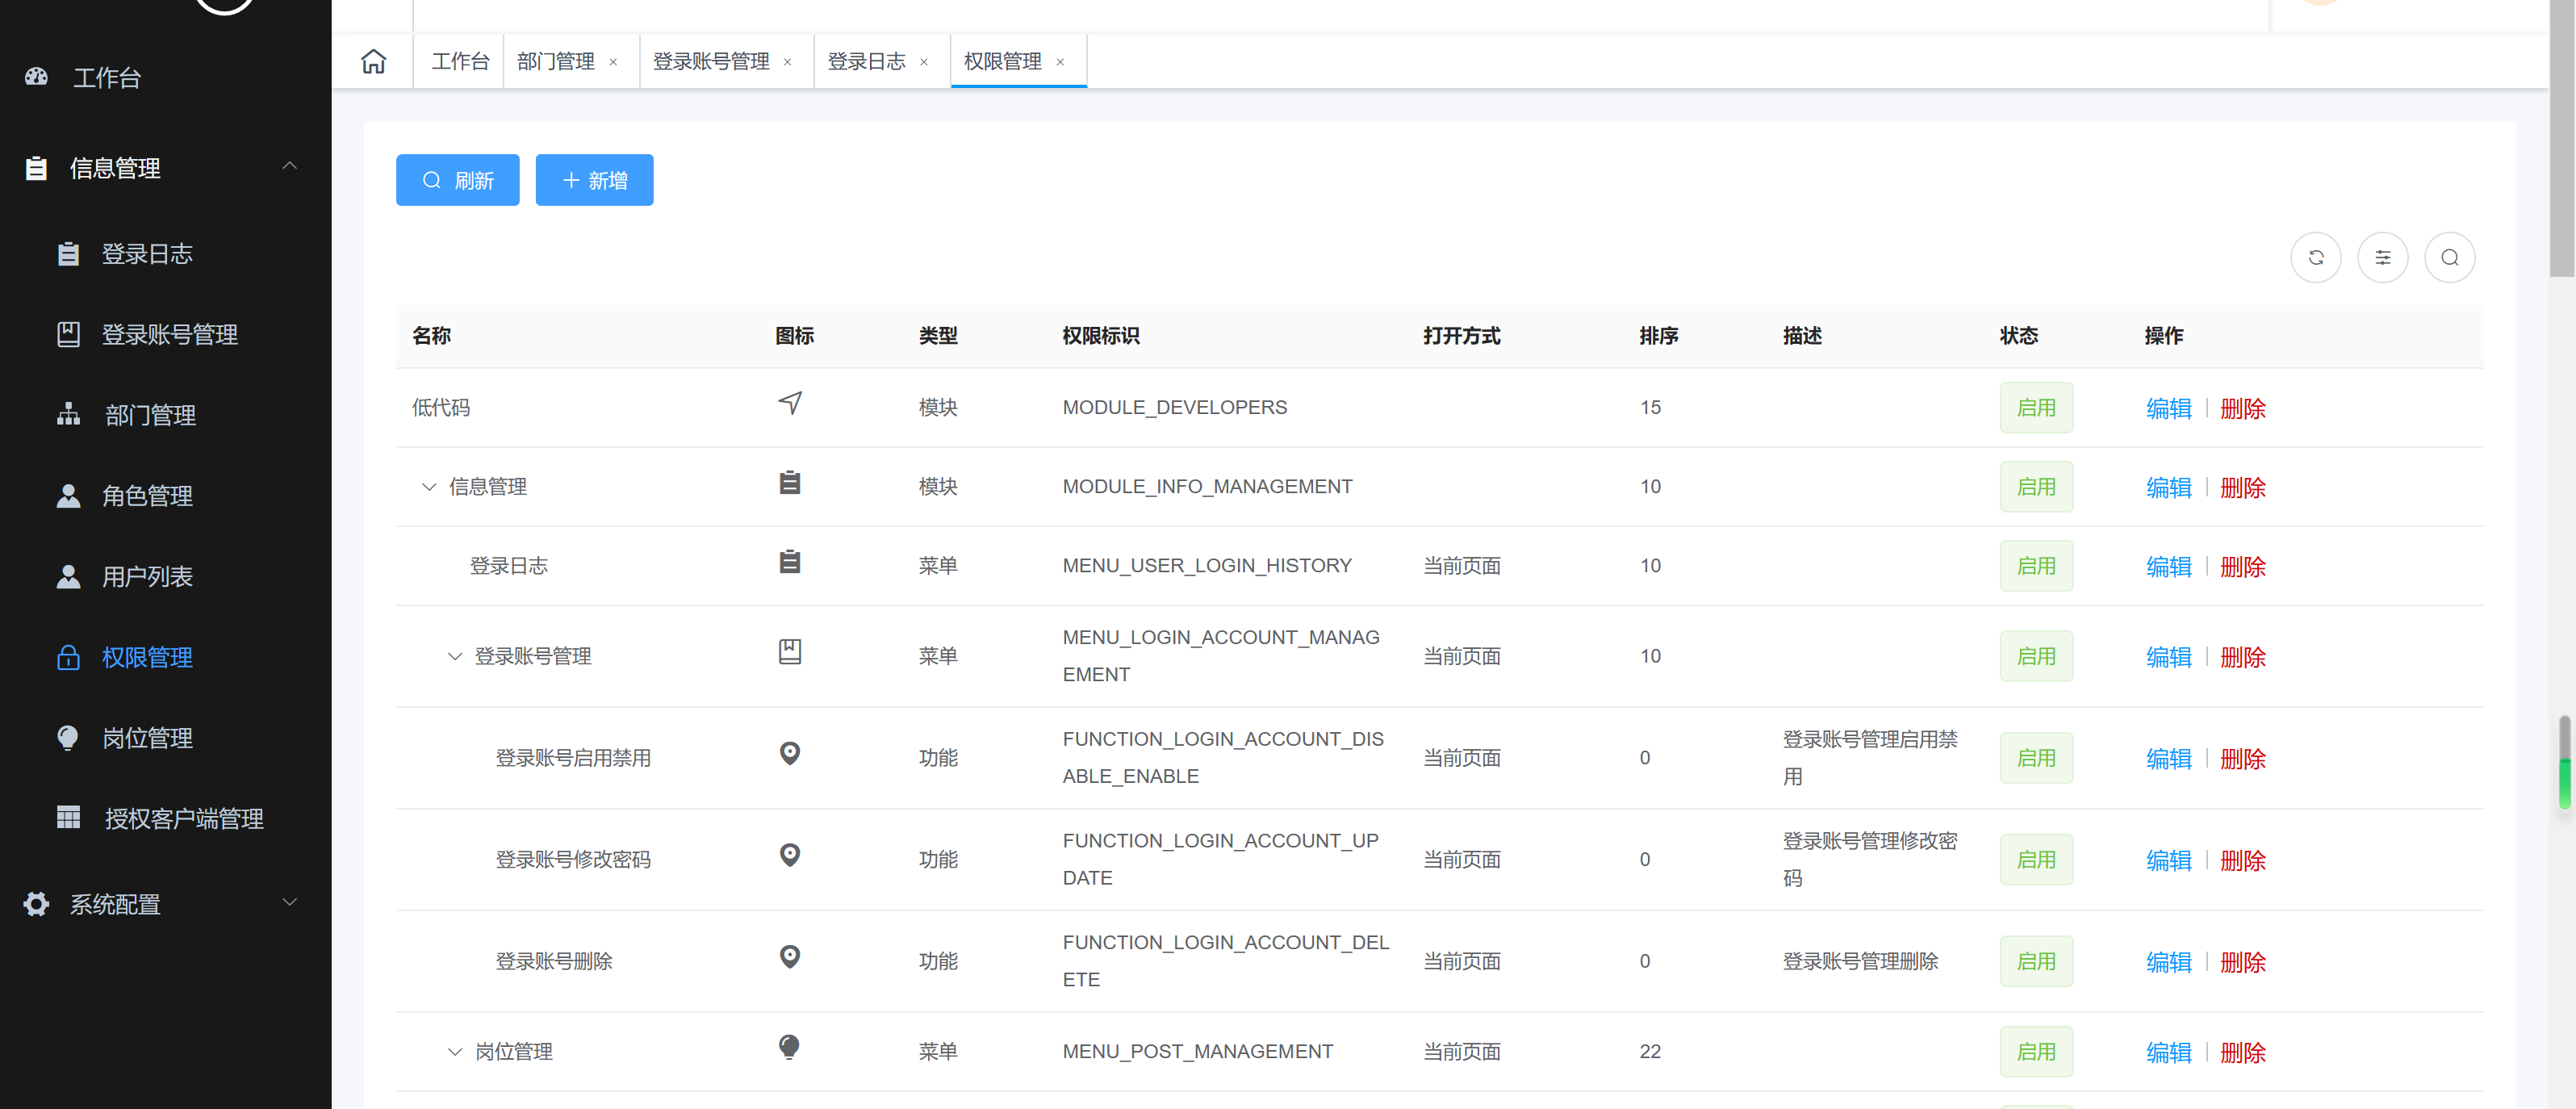The height and width of the screenshot is (1109, 2576).
Task: Expand the 系统配置 sidebar group
Action: coord(290,902)
